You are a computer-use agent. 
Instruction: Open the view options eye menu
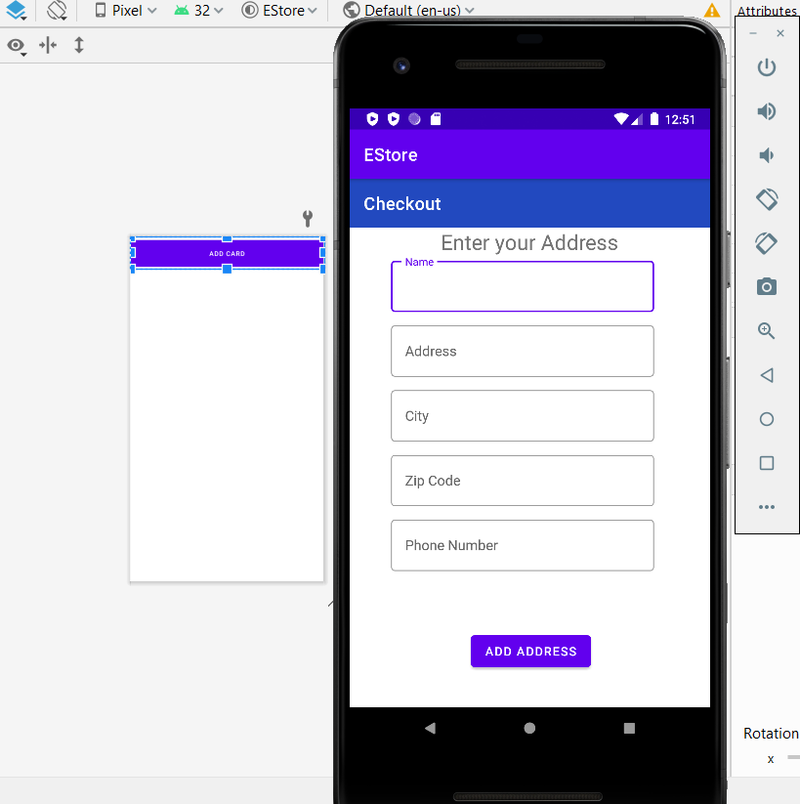(16, 46)
